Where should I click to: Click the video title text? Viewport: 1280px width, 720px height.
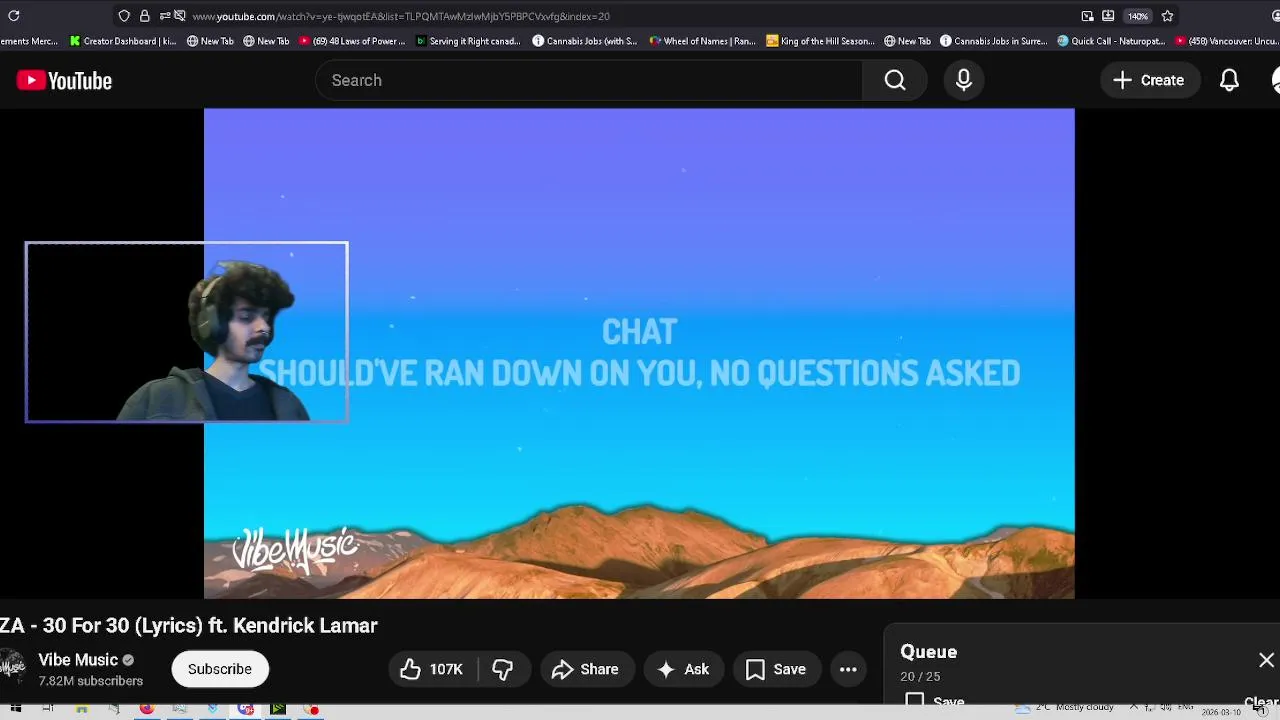pyautogui.click(x=188, y=626)
